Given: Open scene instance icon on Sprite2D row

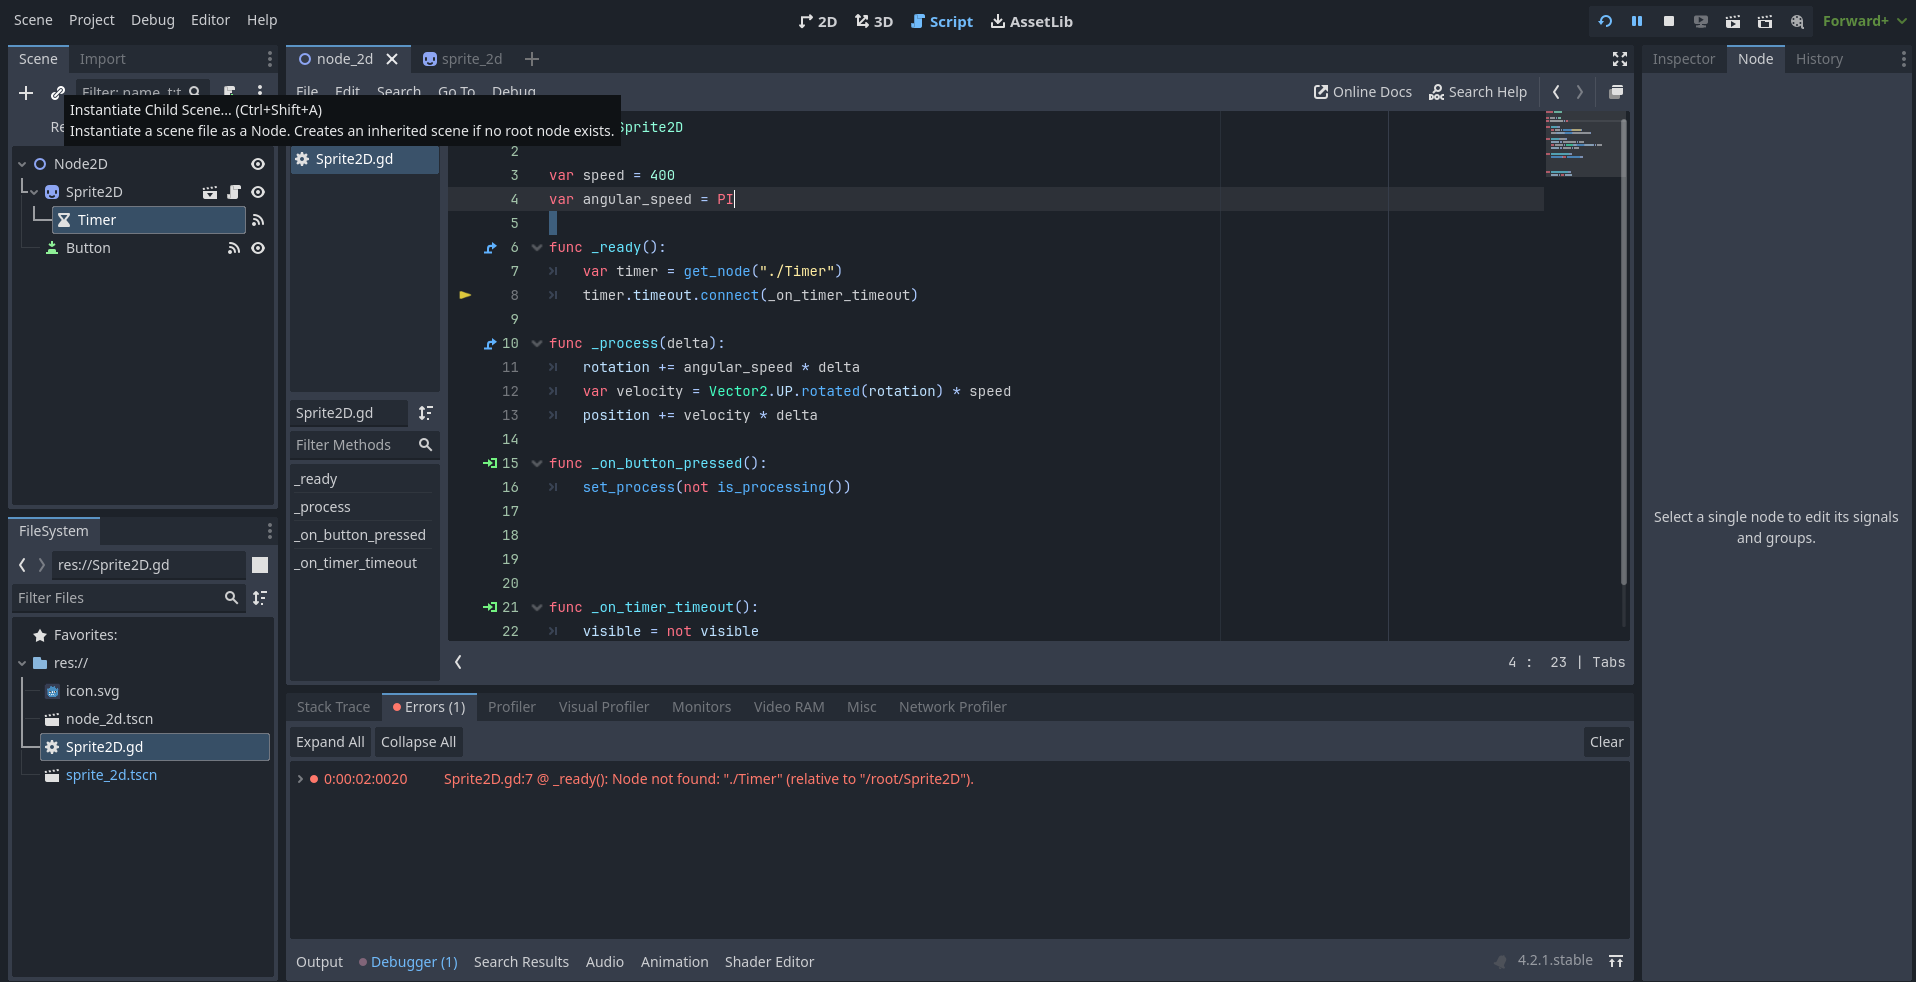Looking at the screenshot, I should tap(210, 192).
